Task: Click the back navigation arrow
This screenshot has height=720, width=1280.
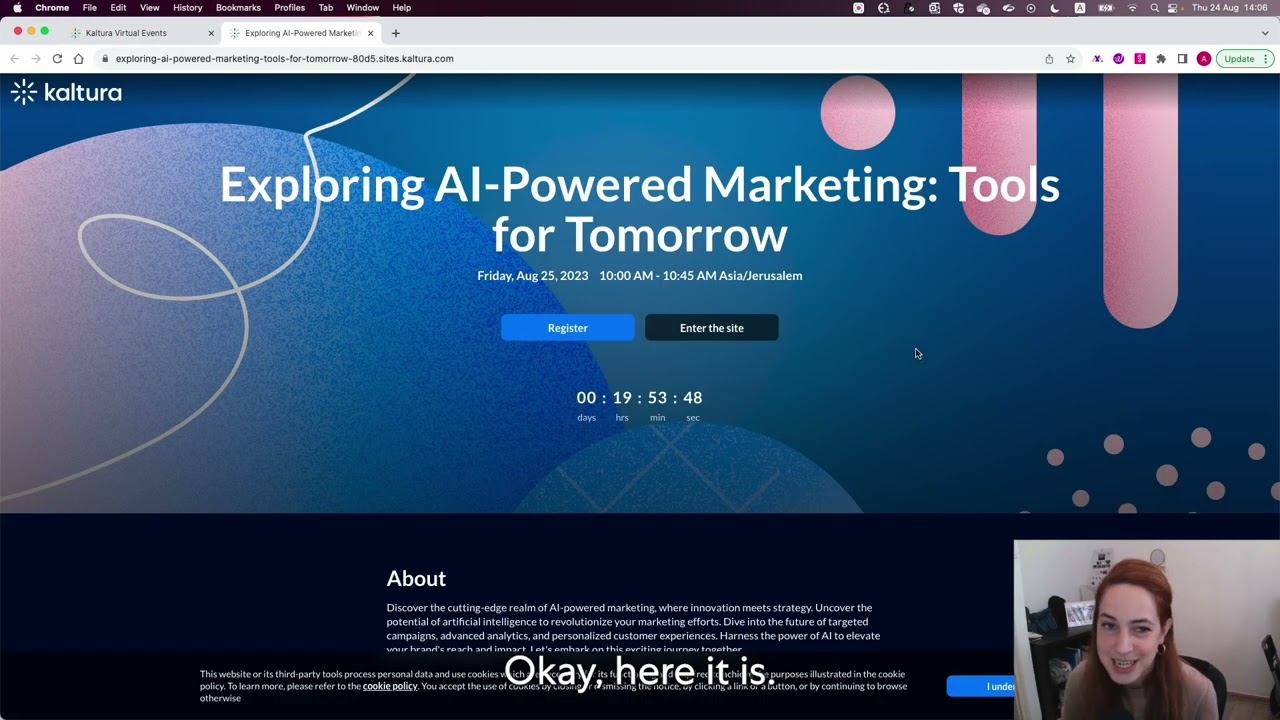Action: (14, 59)
